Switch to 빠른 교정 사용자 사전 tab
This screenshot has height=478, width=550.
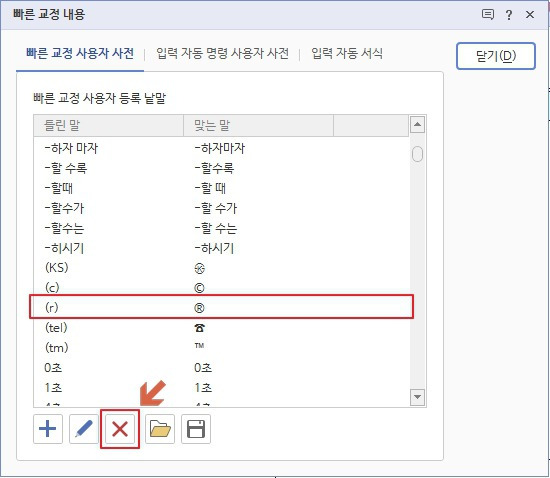pos(80,54)
